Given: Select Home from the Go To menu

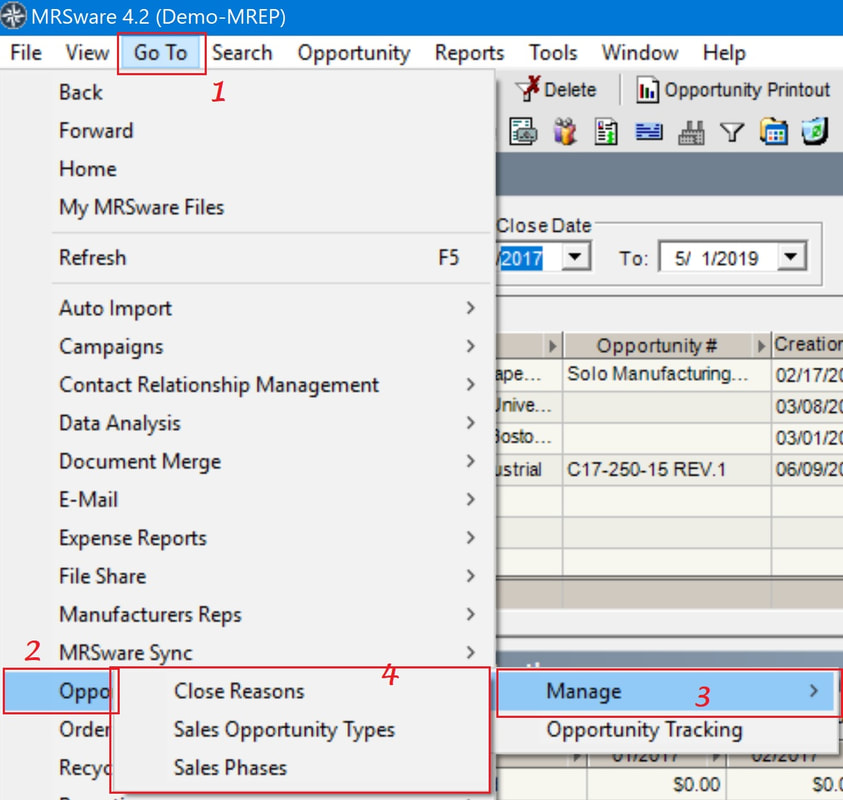Looking at the screenshot, I should point(247,169).
